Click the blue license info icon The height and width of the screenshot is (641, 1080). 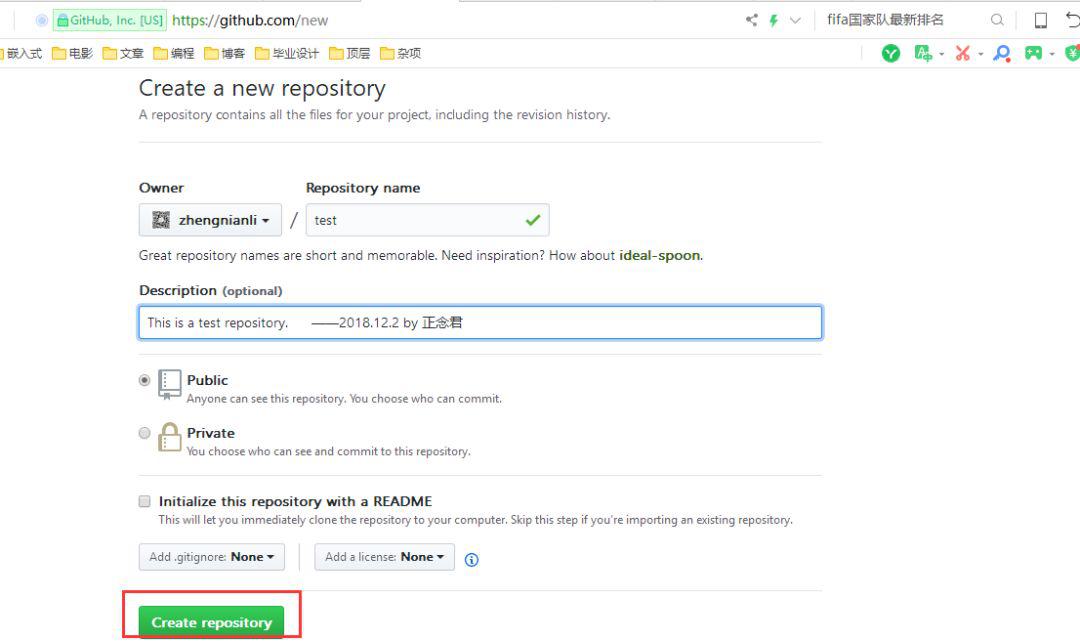point(471,560)
